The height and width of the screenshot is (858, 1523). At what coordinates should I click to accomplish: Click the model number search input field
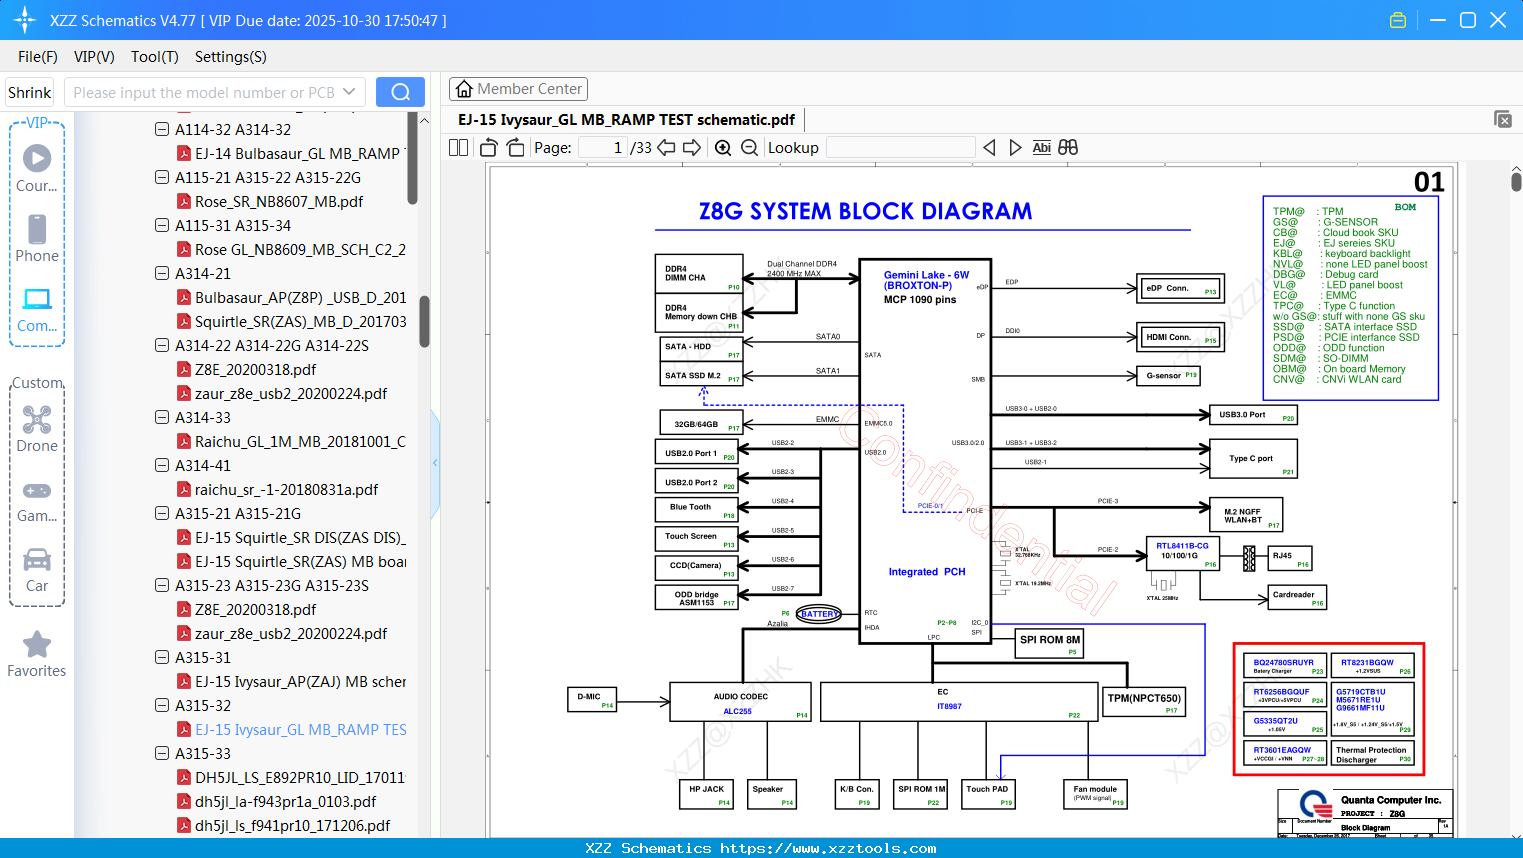tap(204, 92)
